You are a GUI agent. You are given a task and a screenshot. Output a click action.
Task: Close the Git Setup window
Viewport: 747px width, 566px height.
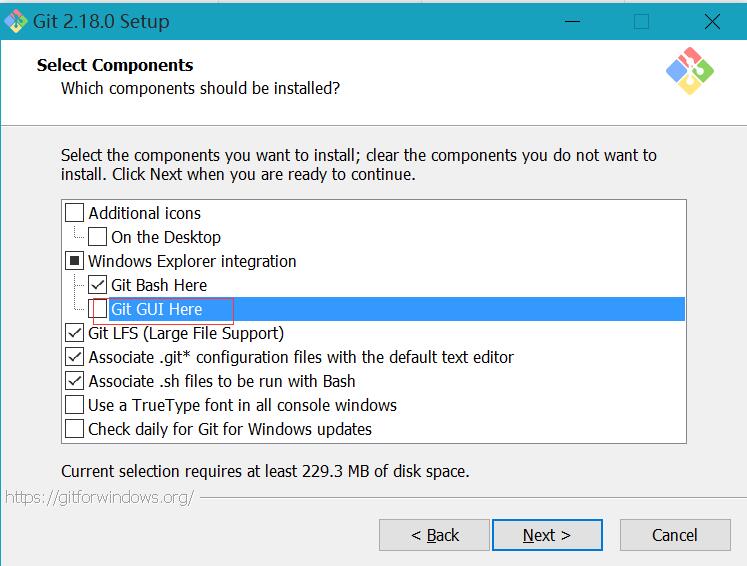pos(711,21)
